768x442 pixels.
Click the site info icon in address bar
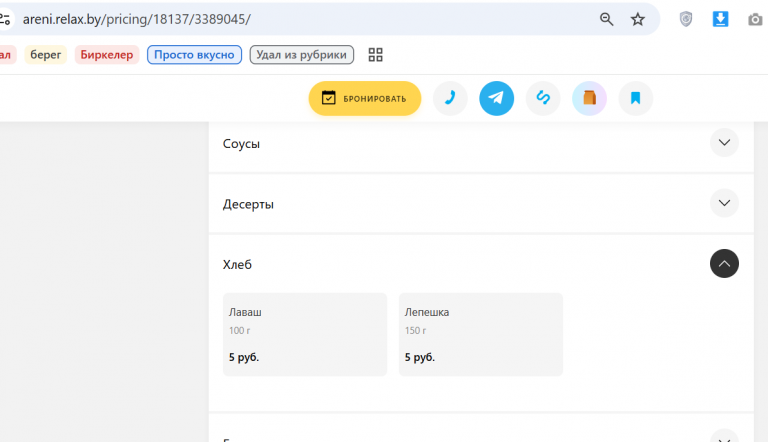pyautogui.click(x=6, y=20)
